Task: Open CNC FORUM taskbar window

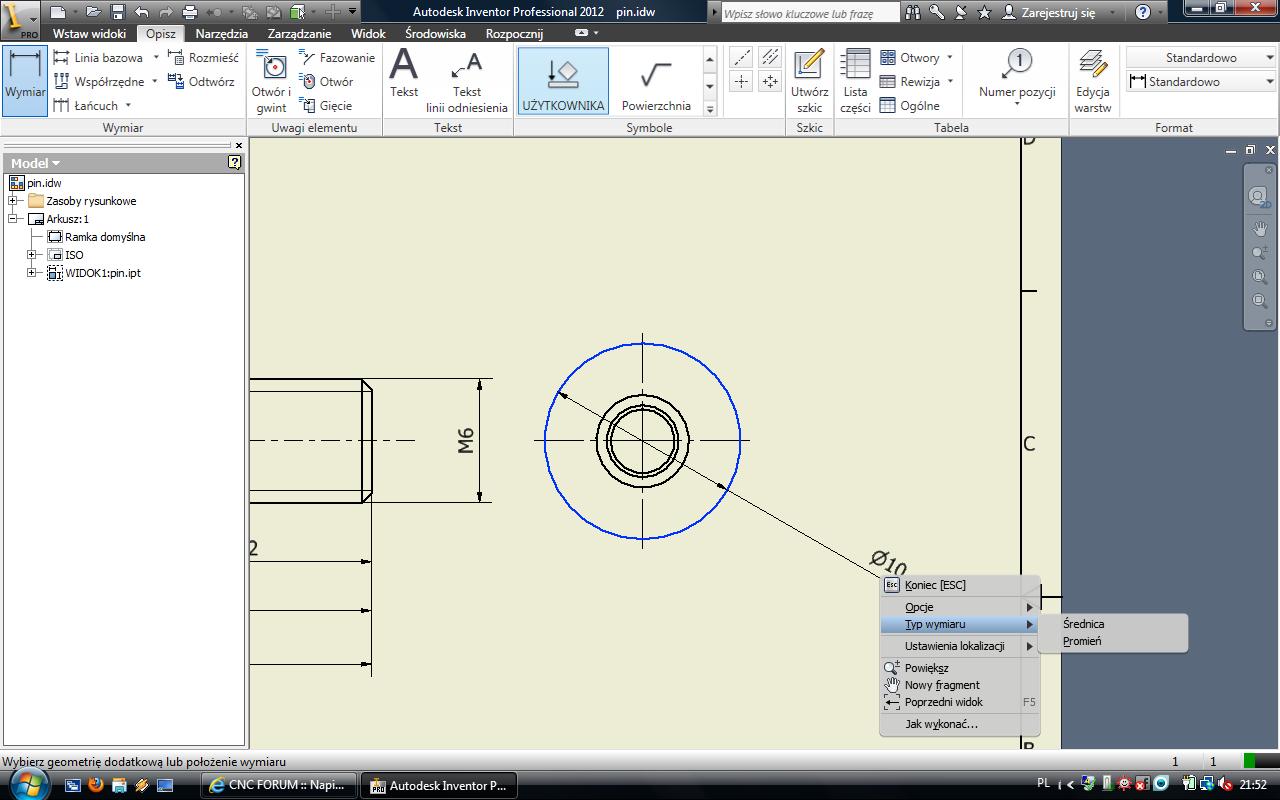Action: pyautogui.click(x=278, y=785)
